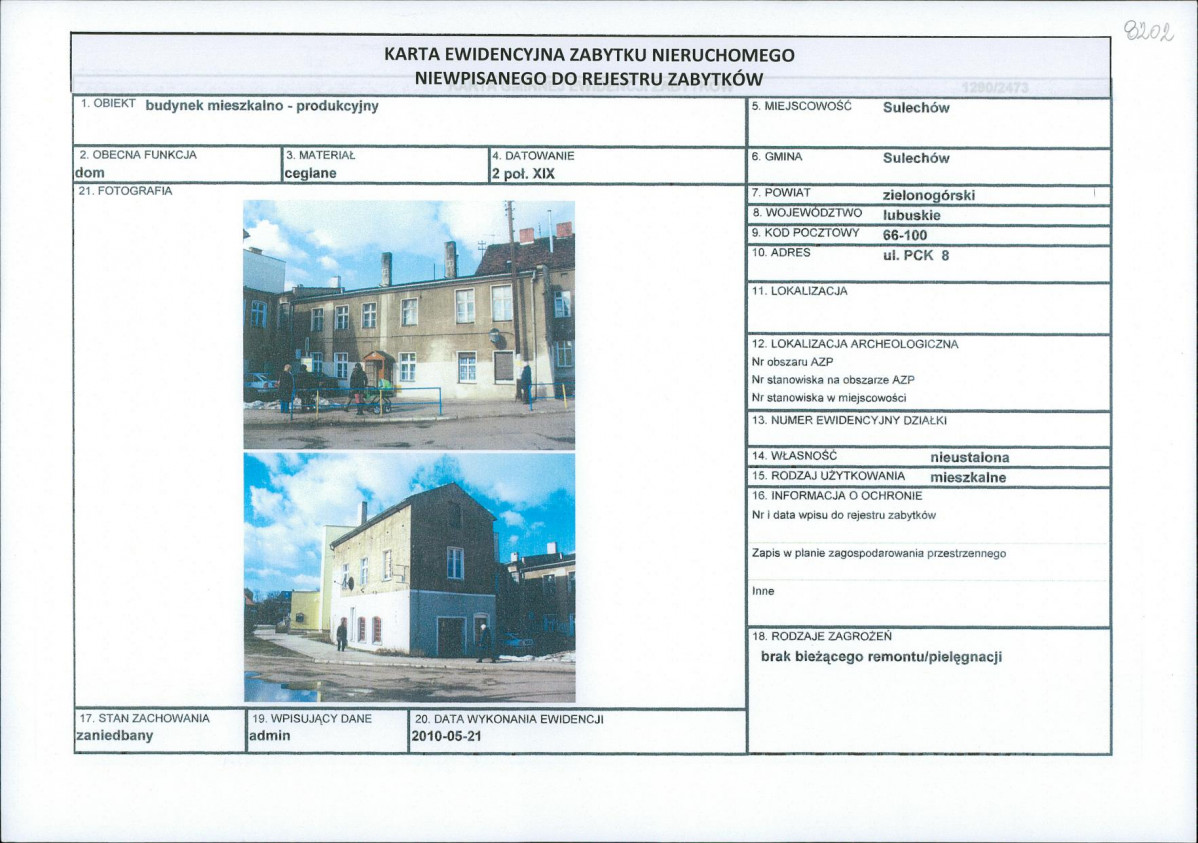The height and width of the screenshot is (843, 1198).
Task: Select the ownership value 'nieustalona'
Action: pos(969,458)
